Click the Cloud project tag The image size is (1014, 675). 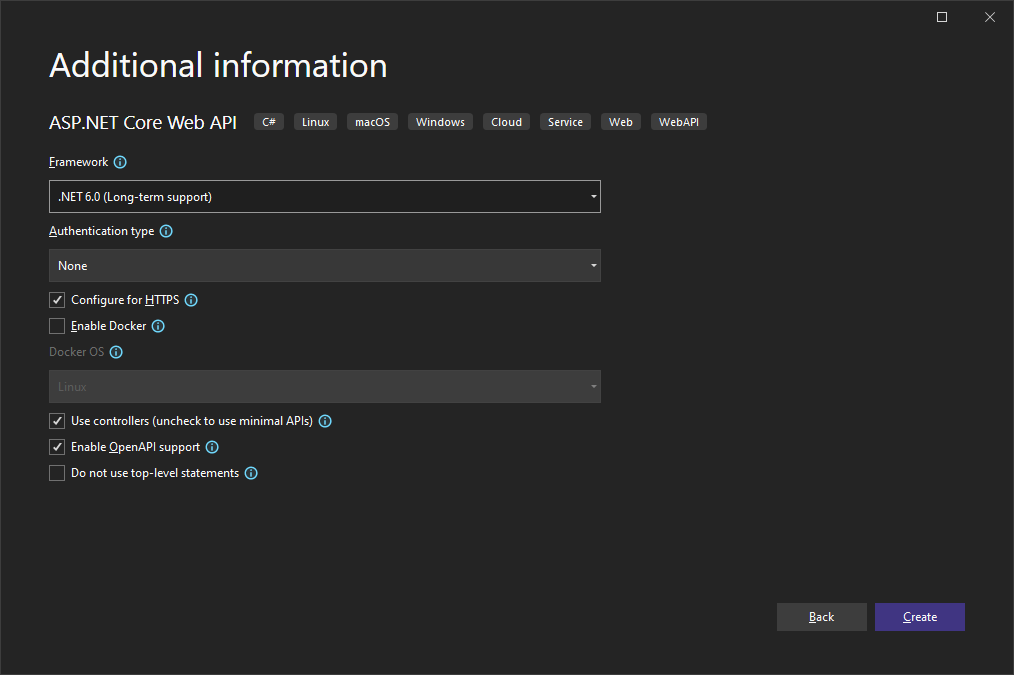pyautogui.click(x=506, y=121)
